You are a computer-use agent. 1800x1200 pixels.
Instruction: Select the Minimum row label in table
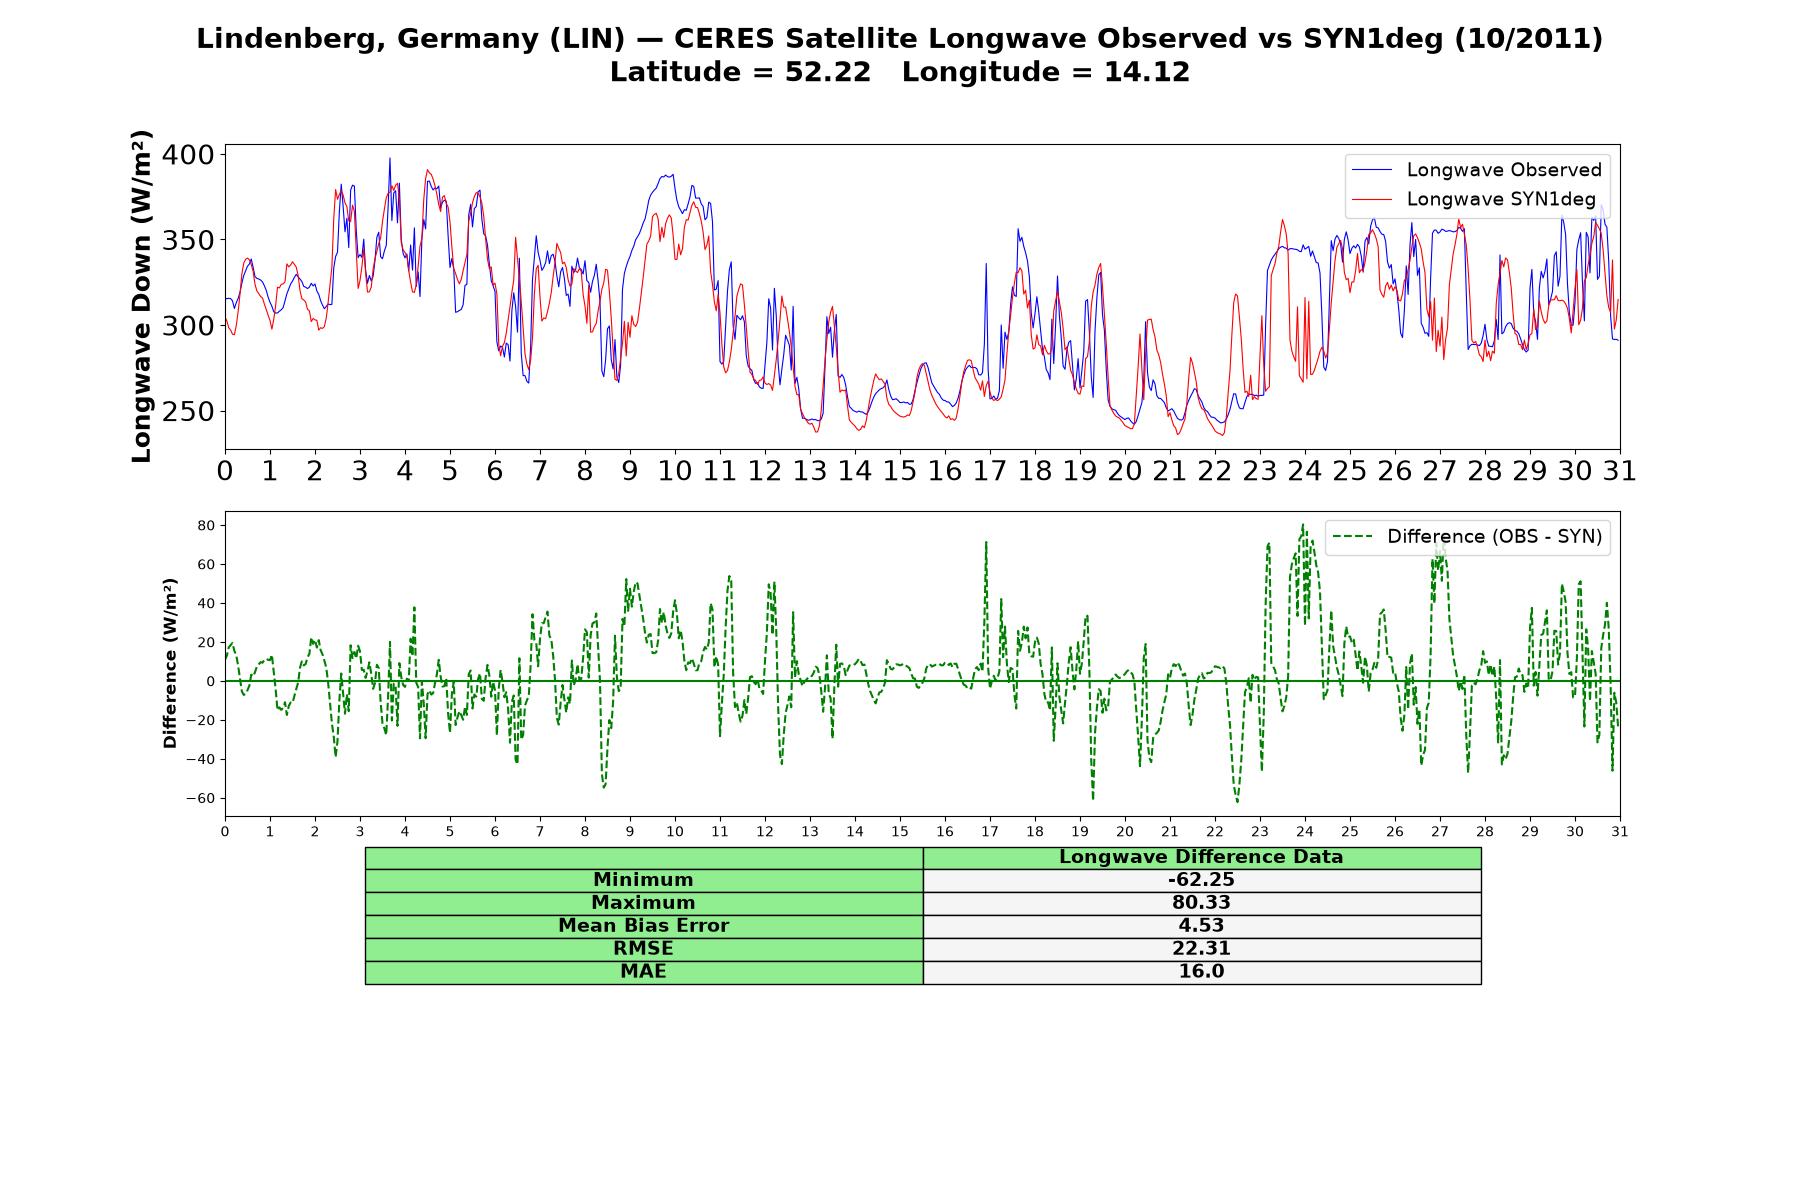[644, 880]
